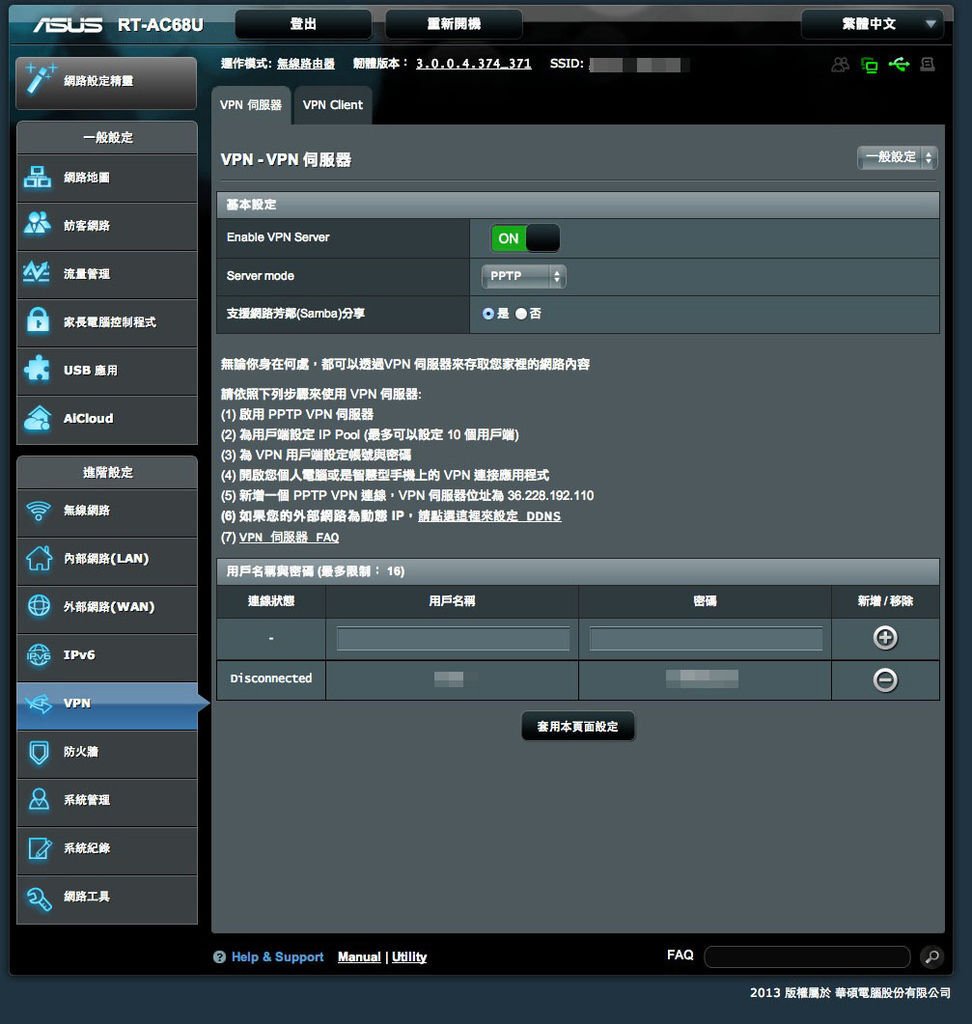Select 否 for Samba sharing support

pyautogui.click(x=521, y=313)
